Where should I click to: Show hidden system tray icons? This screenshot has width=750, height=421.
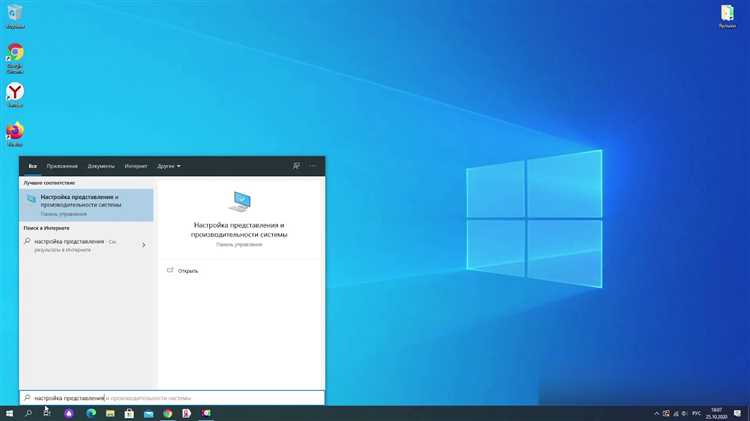point(658,412)
